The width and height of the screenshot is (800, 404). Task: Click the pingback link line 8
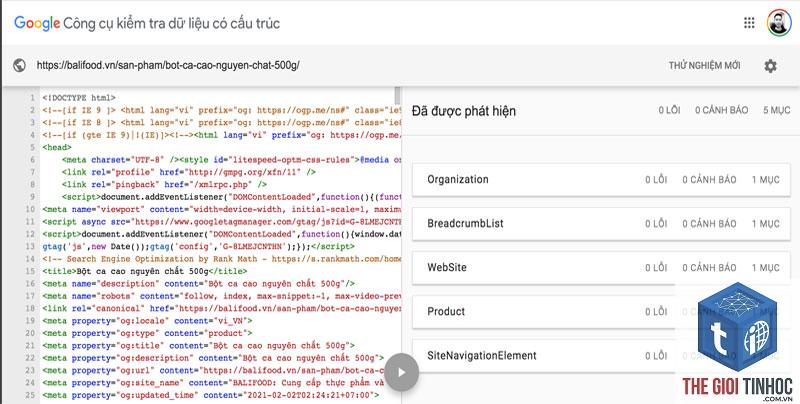pos(164,185)
